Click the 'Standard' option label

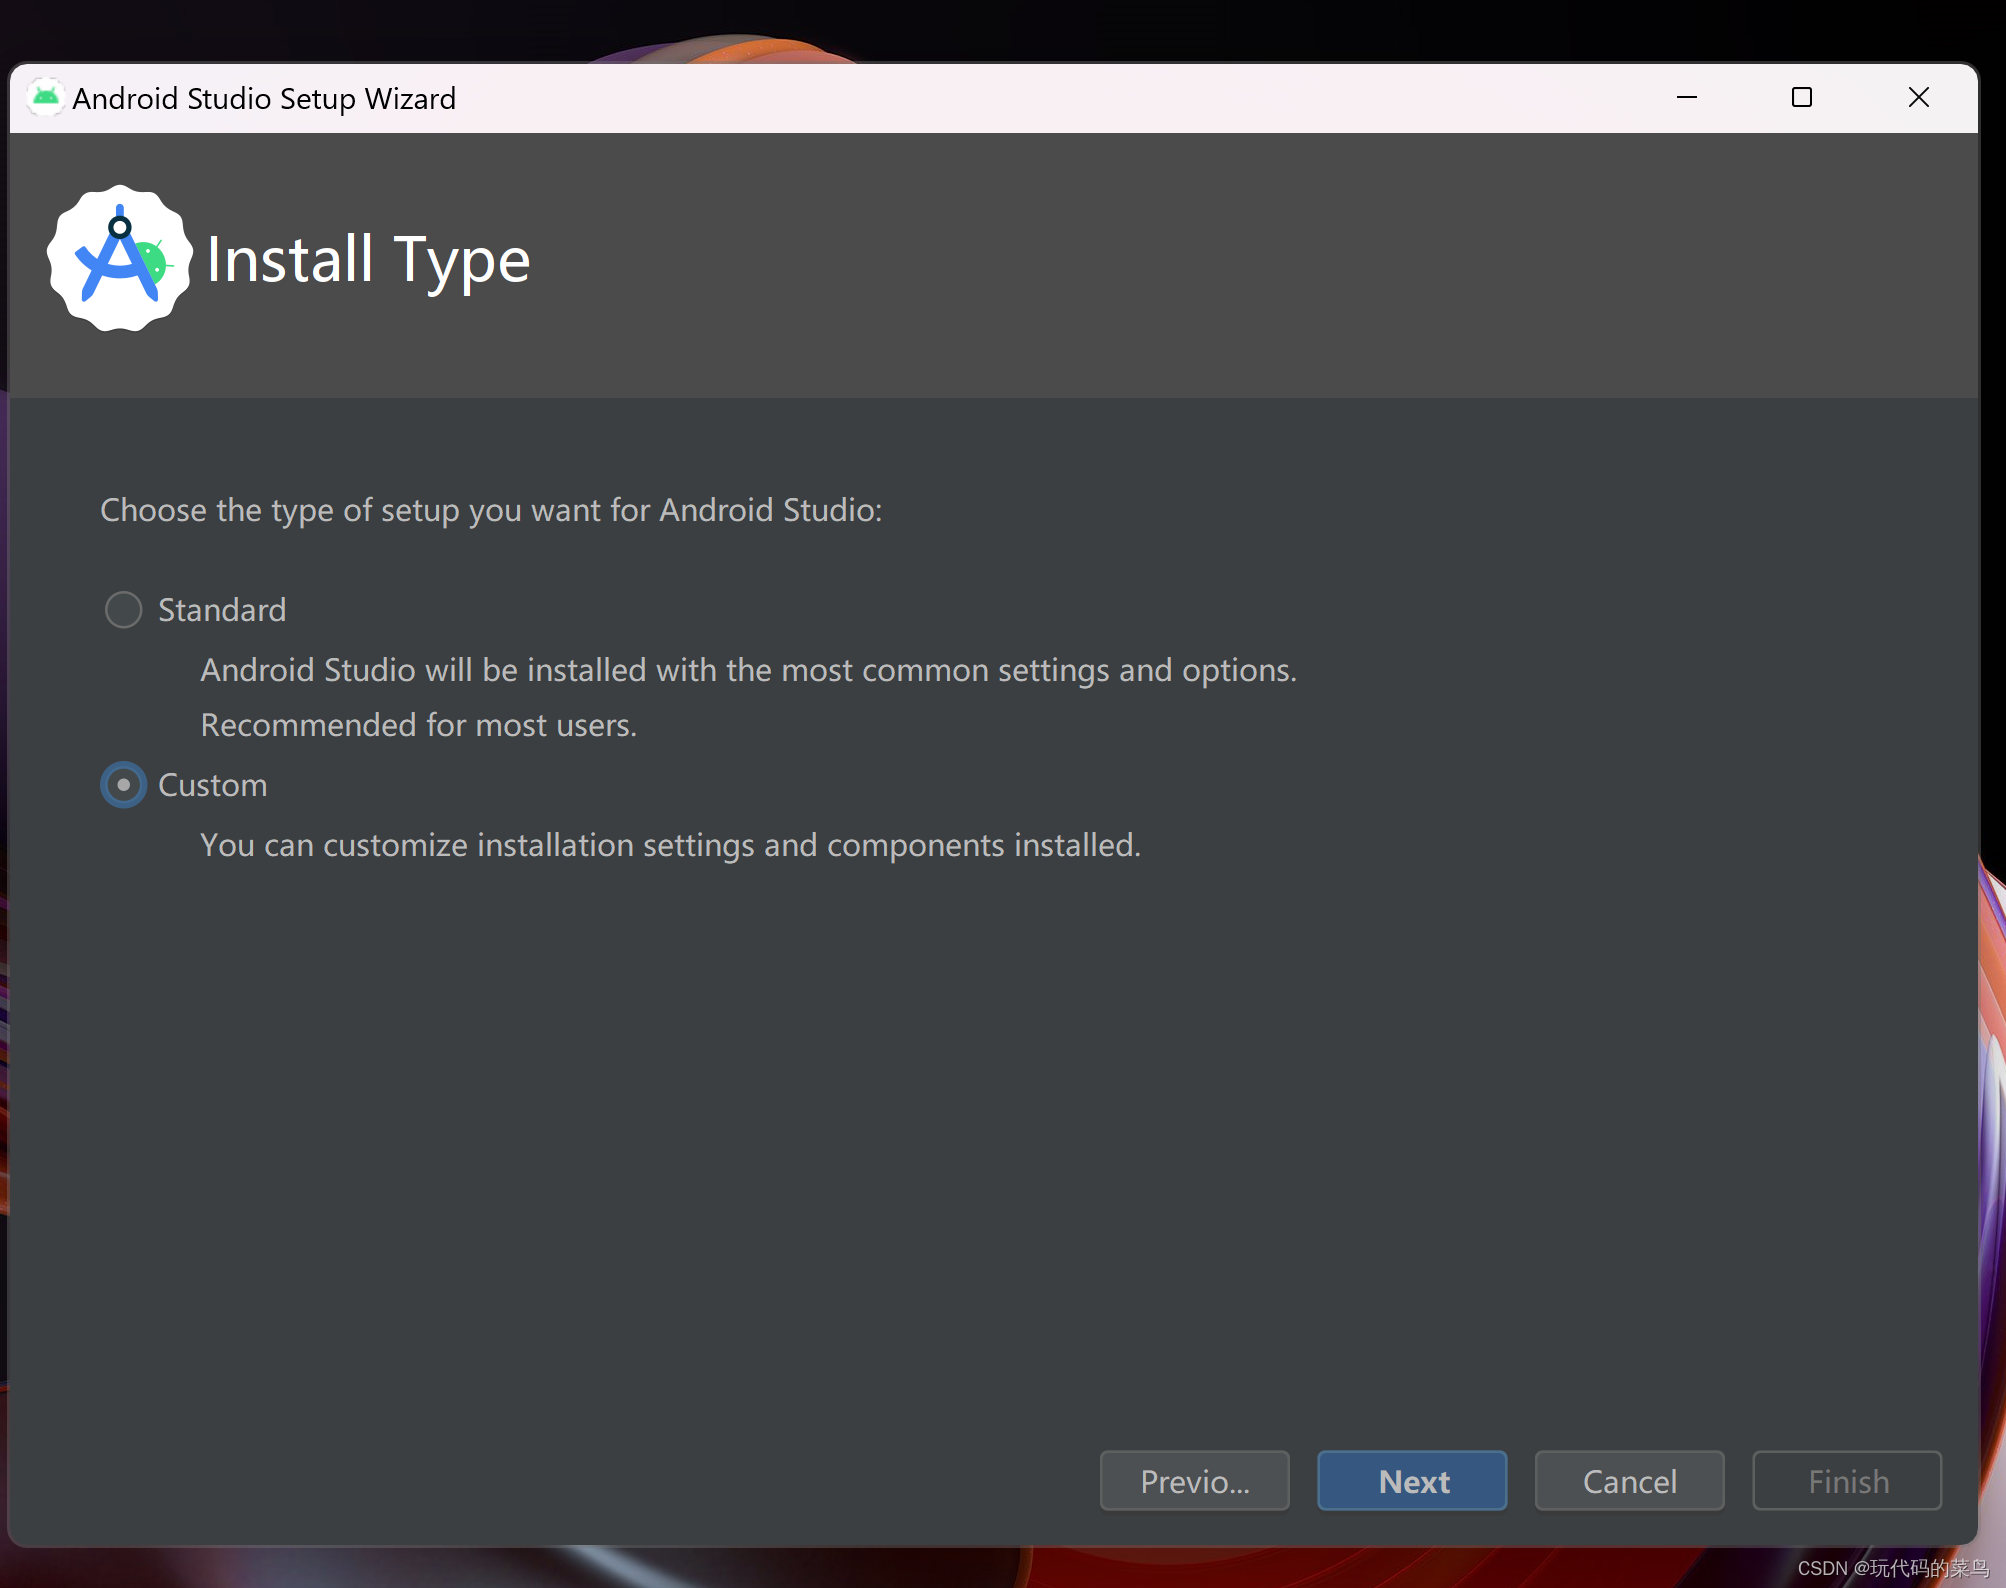click(x=222, y=610)
